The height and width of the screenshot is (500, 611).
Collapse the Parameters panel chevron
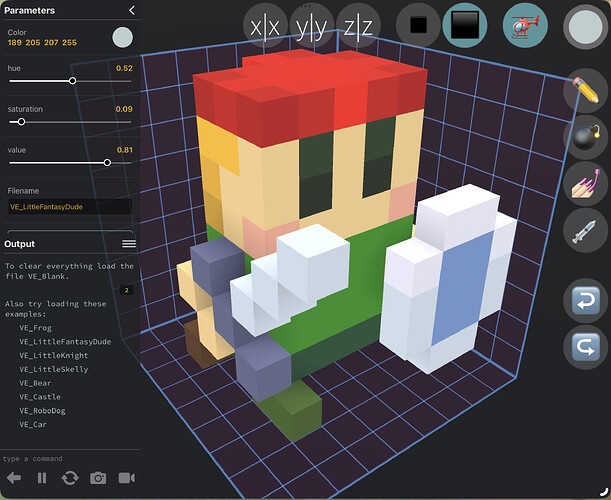point(132,10)
